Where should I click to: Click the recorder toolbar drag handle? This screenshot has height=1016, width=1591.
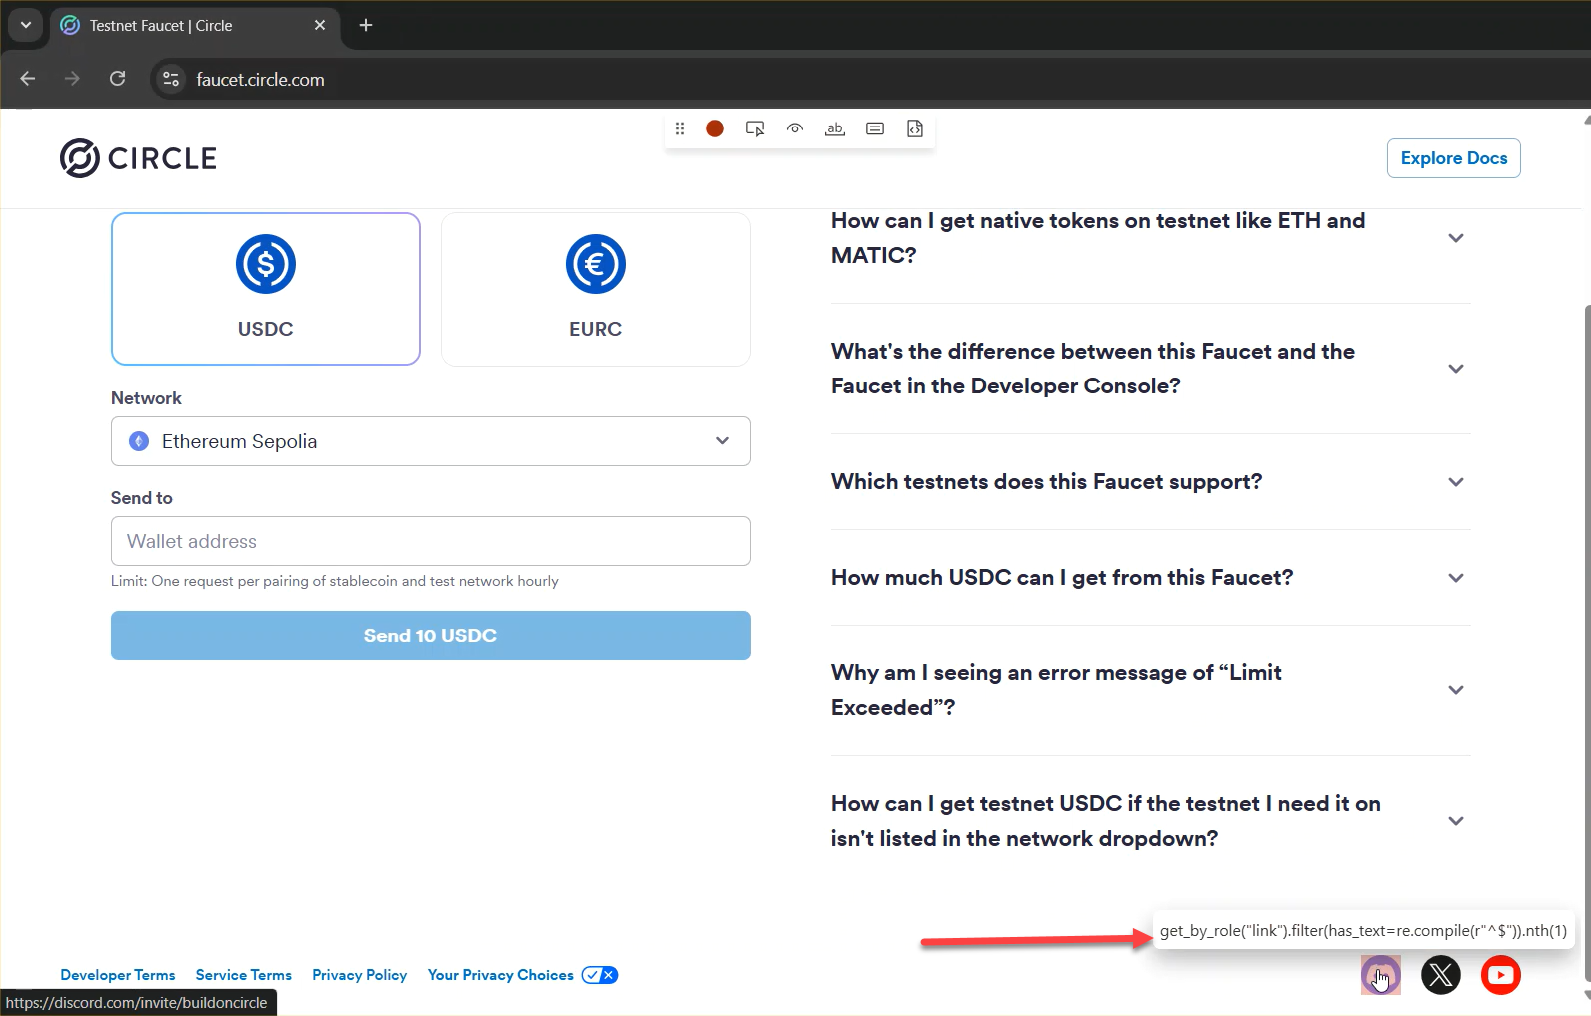click(x=680, y=129)
